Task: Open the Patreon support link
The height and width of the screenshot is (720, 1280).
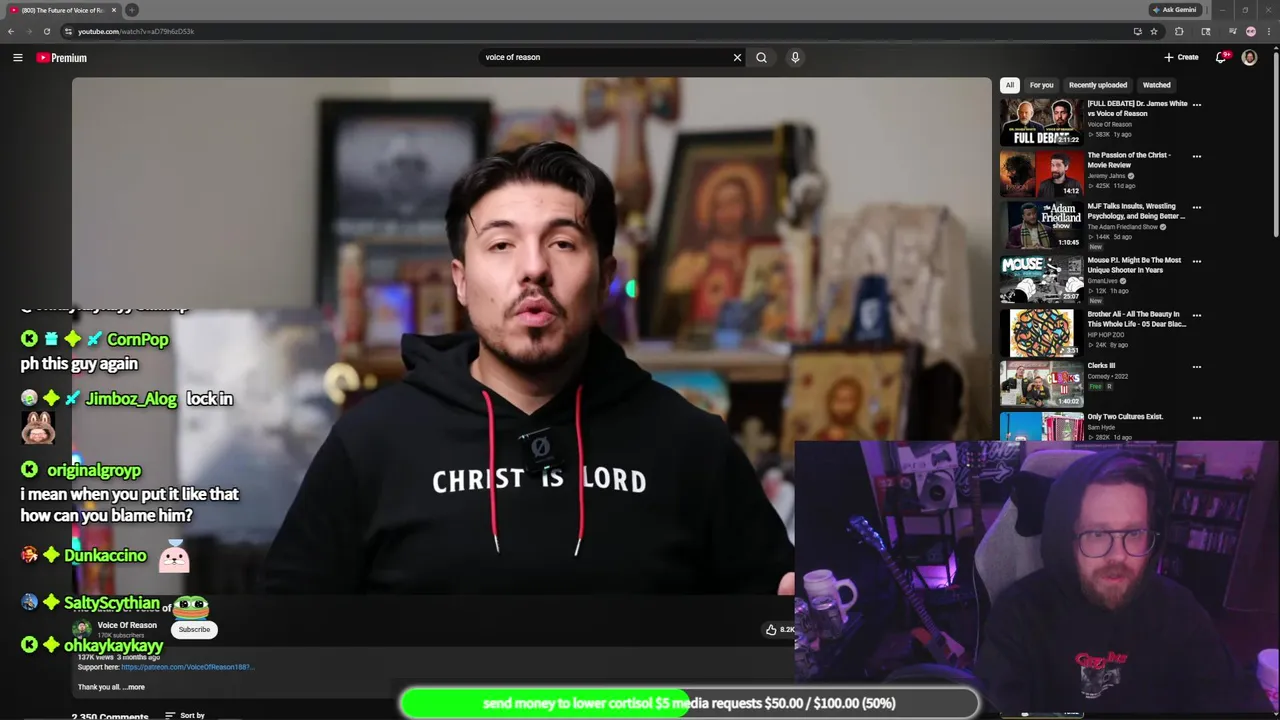Action: (187, 667)
